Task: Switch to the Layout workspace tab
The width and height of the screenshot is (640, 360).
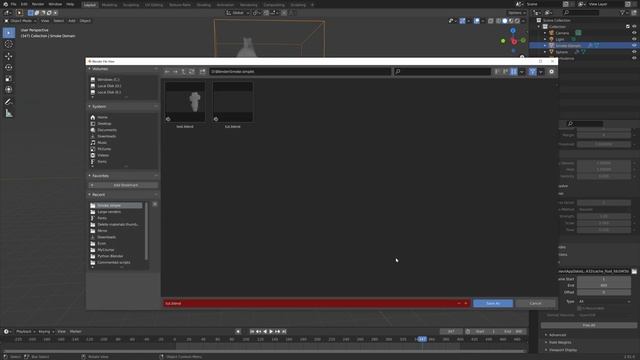Action: coord(89,5)
